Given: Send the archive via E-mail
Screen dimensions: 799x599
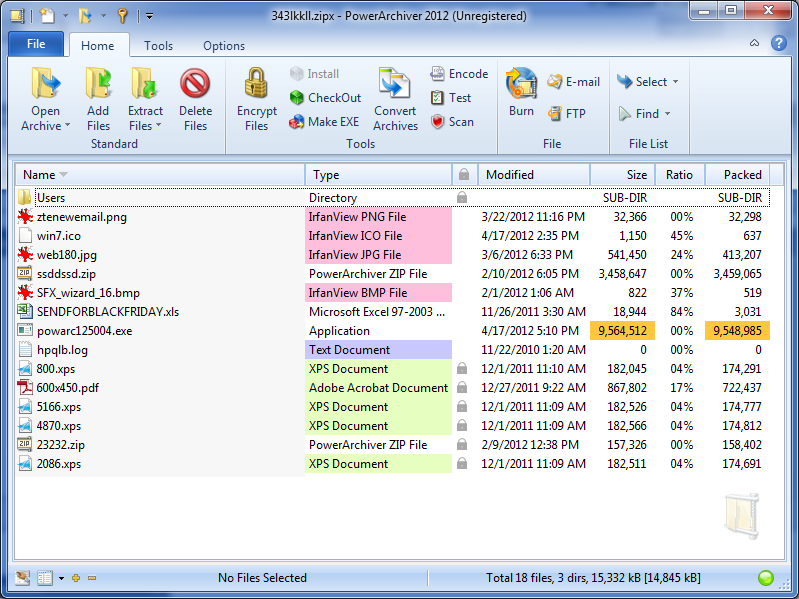Looking at the screenshot, I should (x=573, y=81).
